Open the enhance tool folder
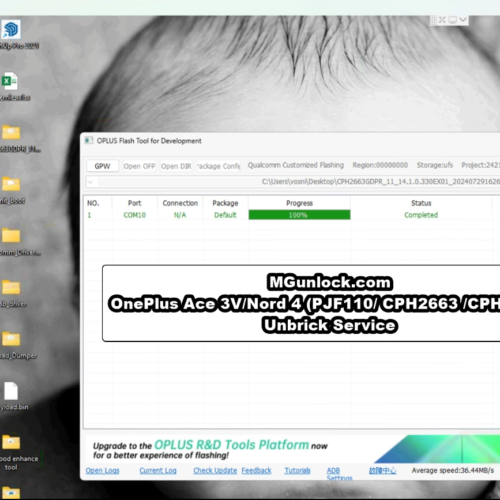This screenshot has height=500, width=500. (11, 442)
